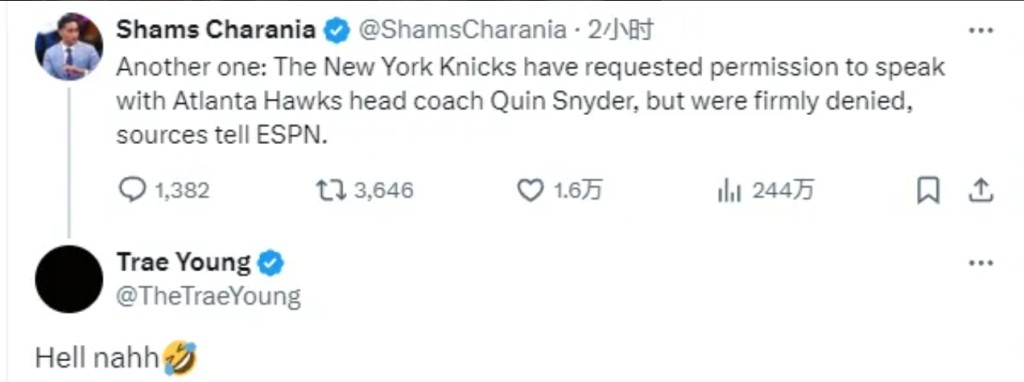
Task: Share the tweet with the upload arrow icon
Action: (979, 191)
